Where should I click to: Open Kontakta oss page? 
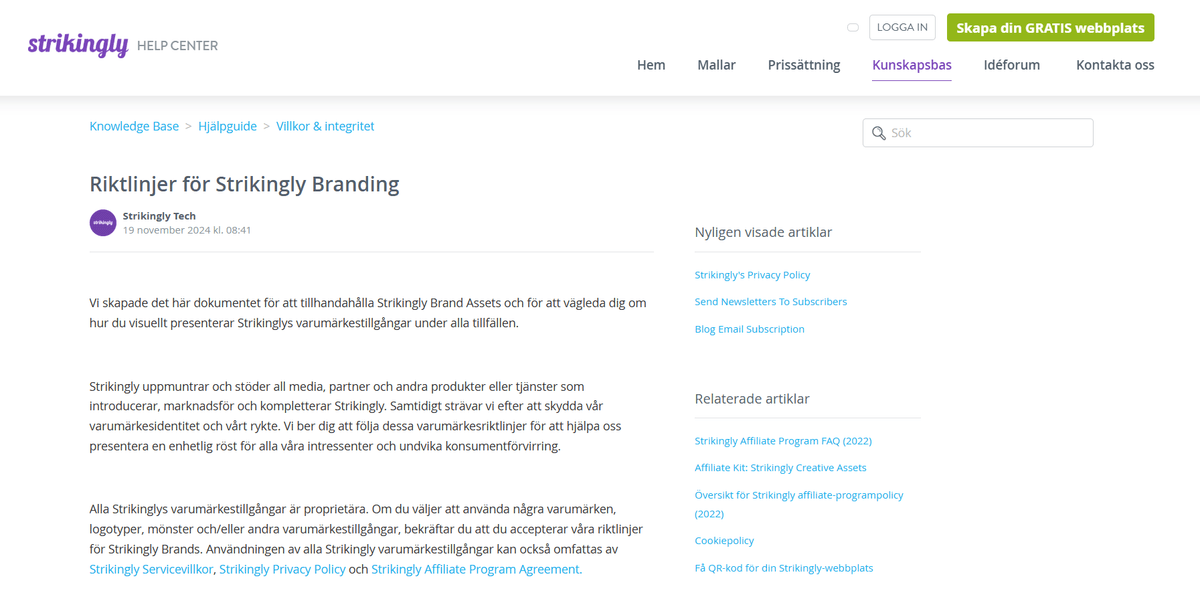click(x=1115, y=65)
